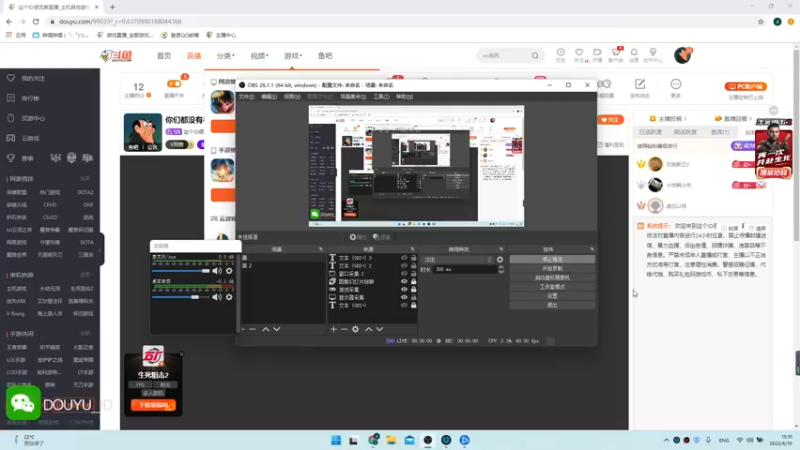This screenshot has height=450, width=800.
Task: Click 开始录制 to start recording
Action: click(x=552, y=268)
